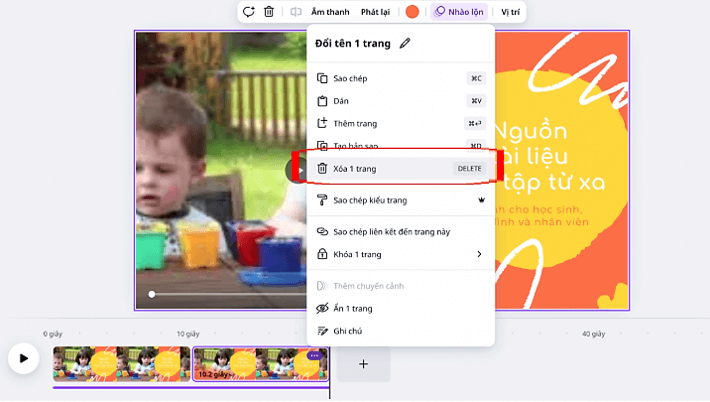Select Sao chép liên kết đến trang này
Screen dimensions: 710x402
point(401,232)
